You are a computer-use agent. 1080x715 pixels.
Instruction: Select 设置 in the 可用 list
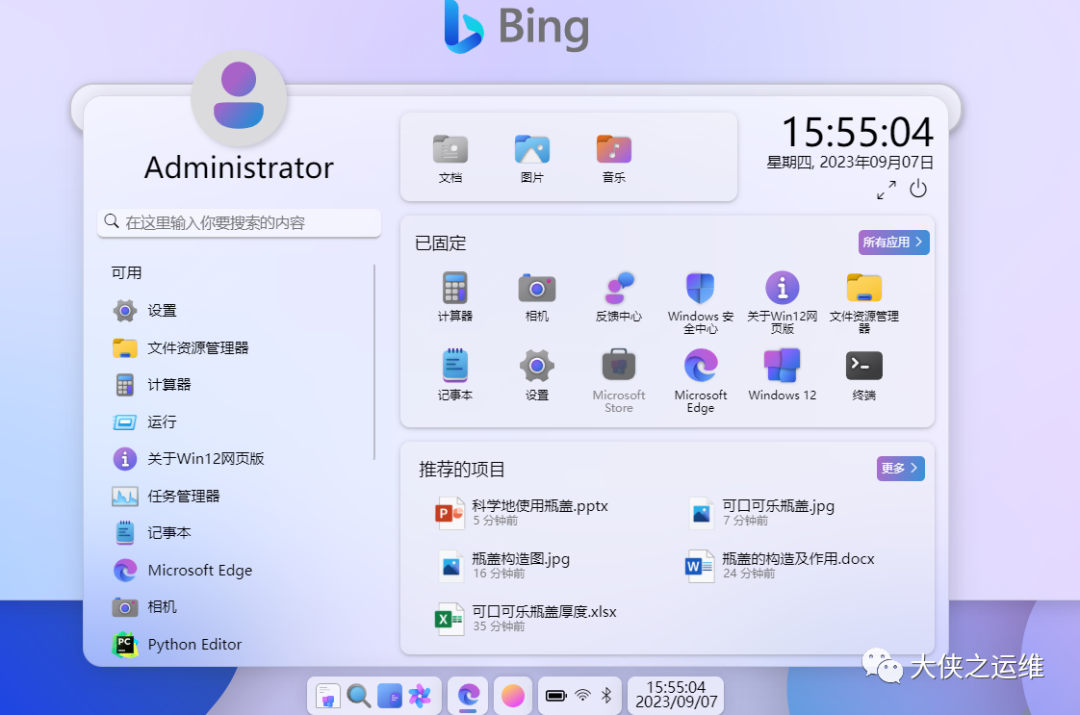tap(238, 311)
